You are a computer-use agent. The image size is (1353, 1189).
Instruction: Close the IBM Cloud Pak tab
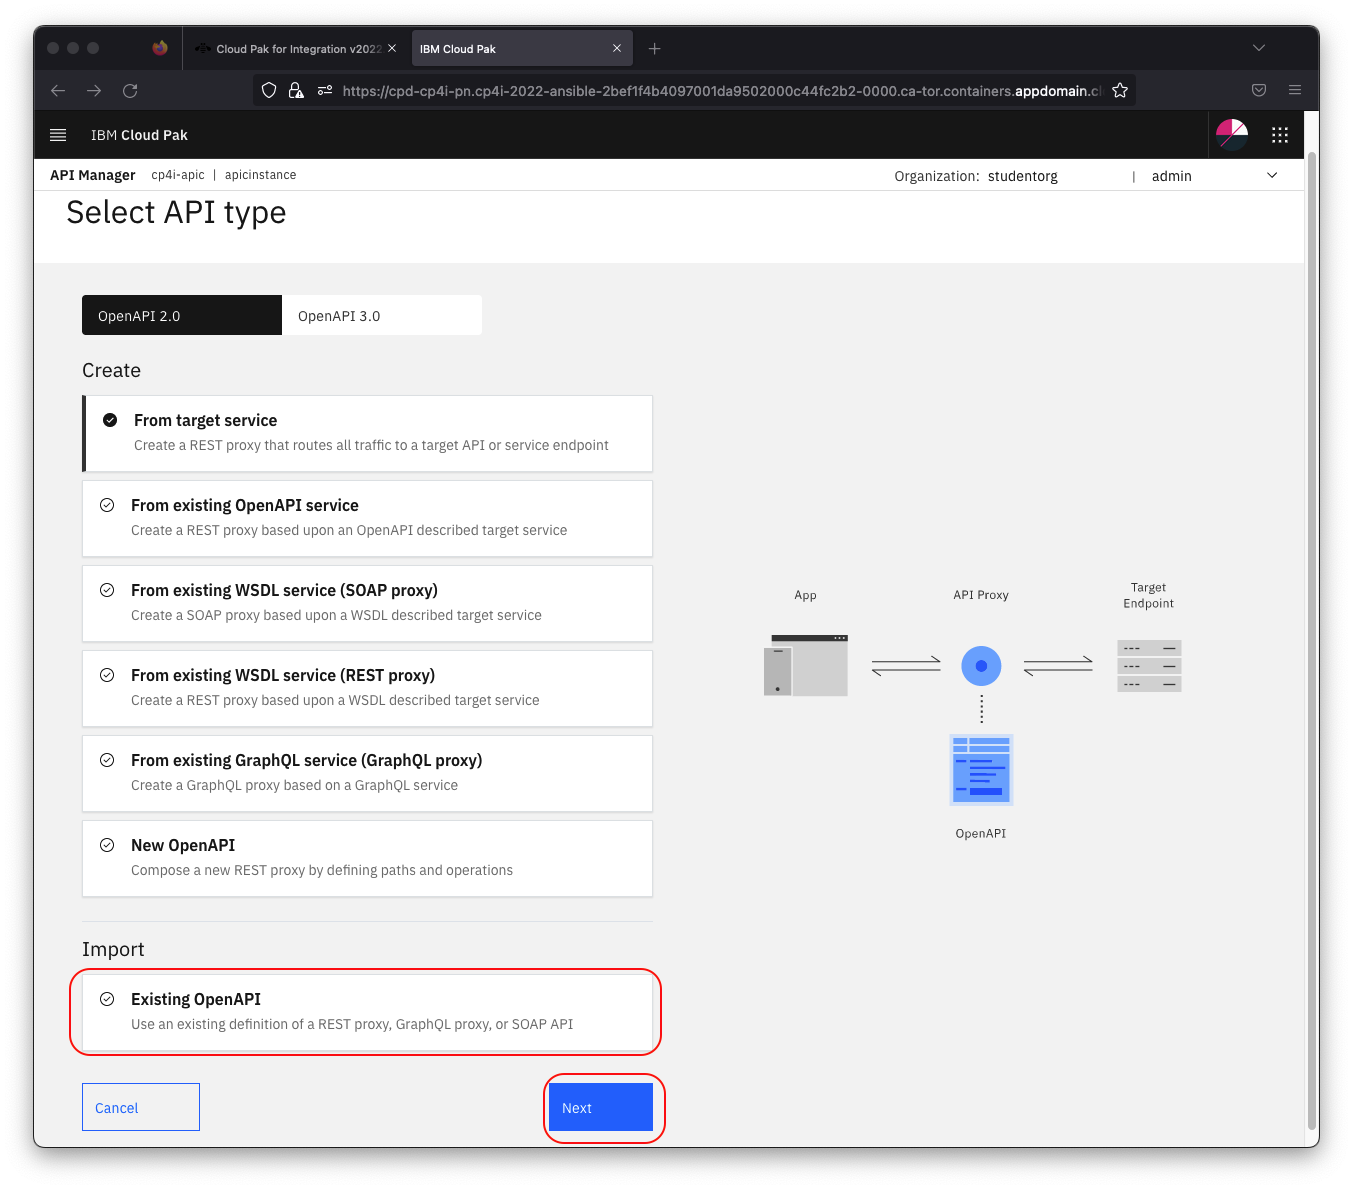click(617, 48)
